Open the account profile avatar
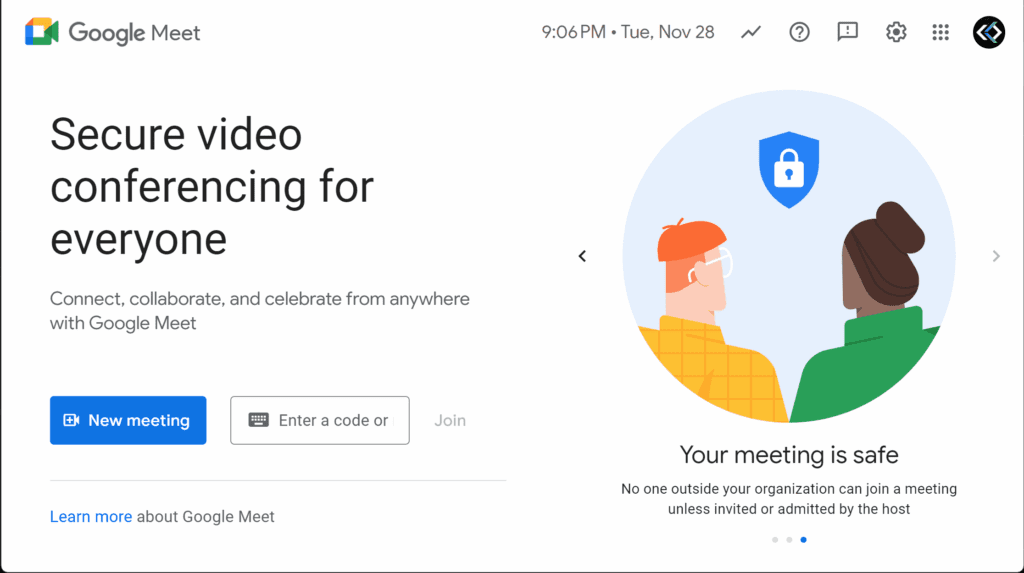The height and width of the screenshot is (573, 1024). tap(989, 32)
